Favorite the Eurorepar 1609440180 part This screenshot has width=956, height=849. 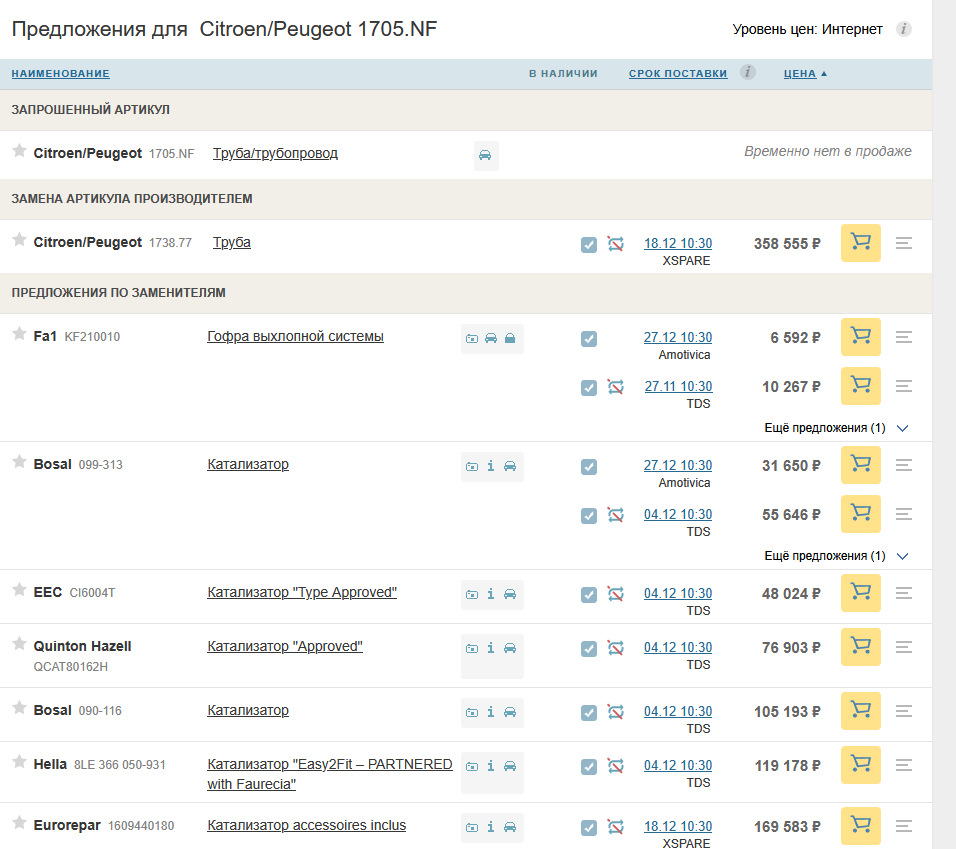coord(20,822)
